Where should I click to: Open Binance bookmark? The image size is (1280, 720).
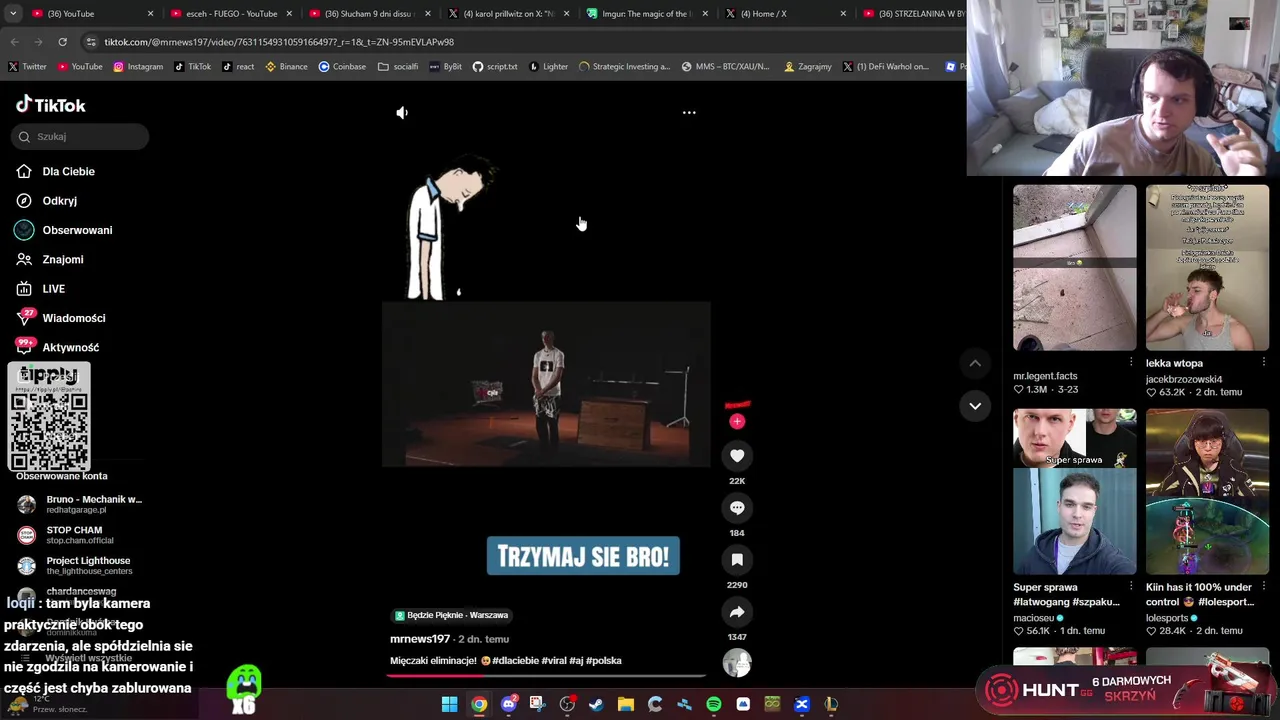point(286,67)
